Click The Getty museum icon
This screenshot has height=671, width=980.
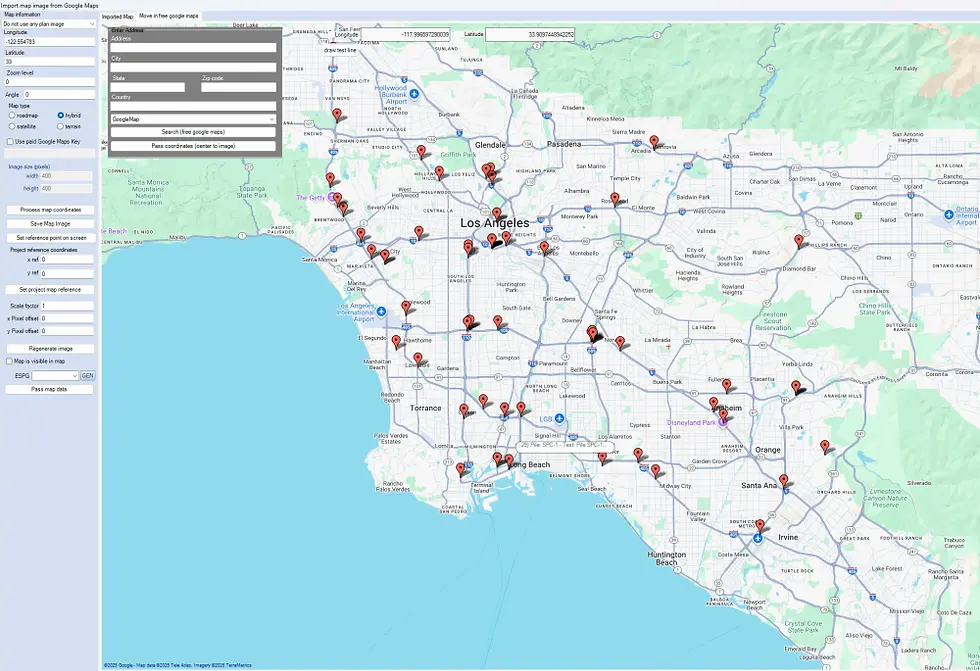[332, 197]
